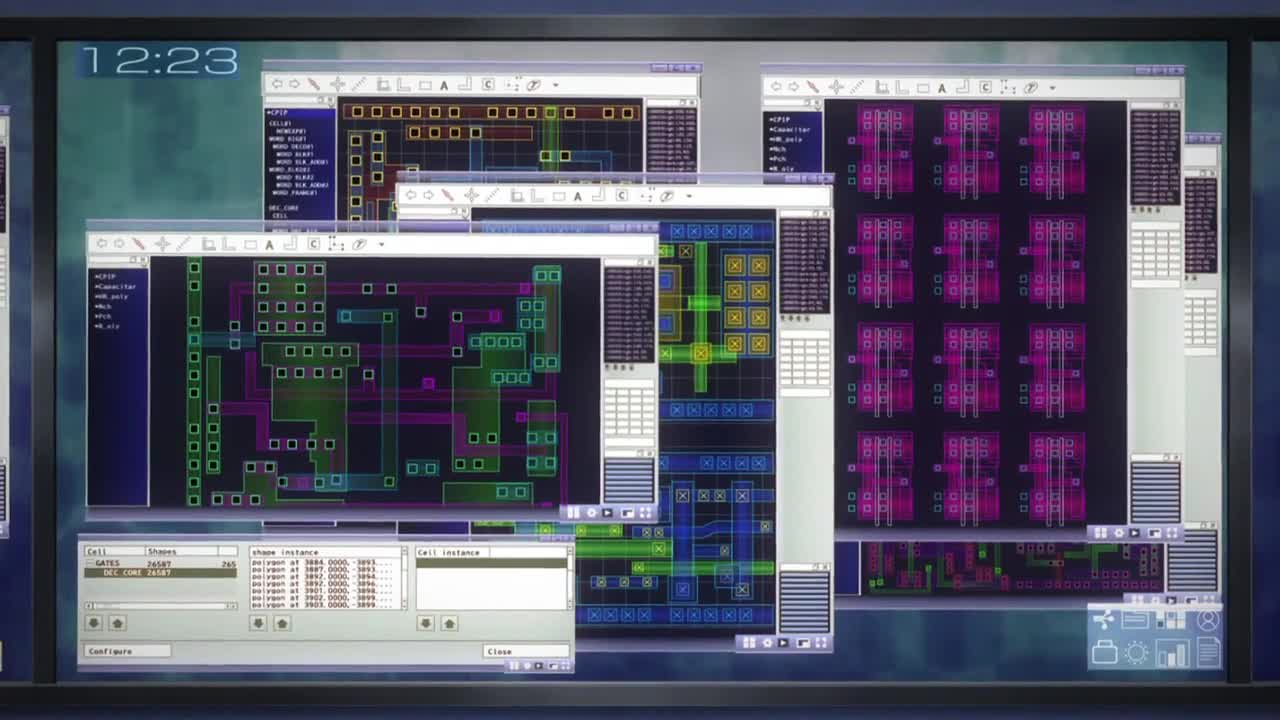Click the move crosshair tool in rightmost window
1280x720 pixels.
(837, 88)
